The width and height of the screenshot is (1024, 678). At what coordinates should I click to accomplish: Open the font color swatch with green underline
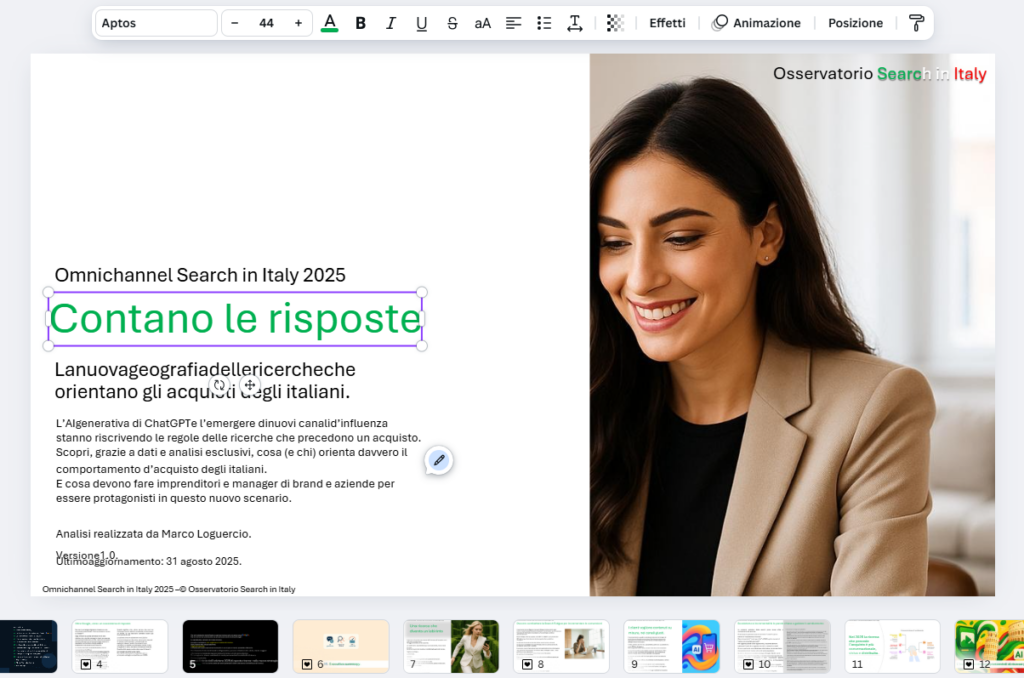(329, 23)
